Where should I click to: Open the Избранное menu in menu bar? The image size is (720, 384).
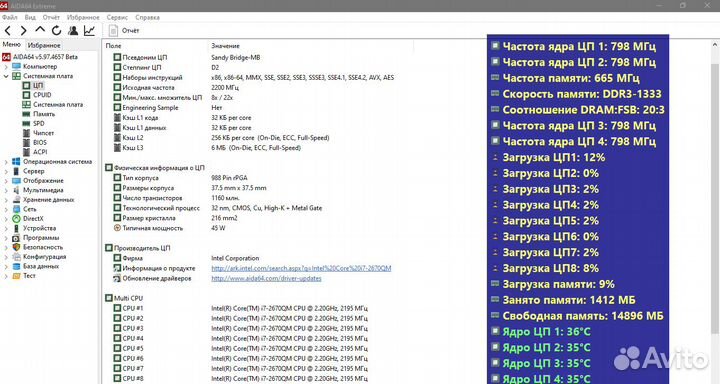pos(83,17)
